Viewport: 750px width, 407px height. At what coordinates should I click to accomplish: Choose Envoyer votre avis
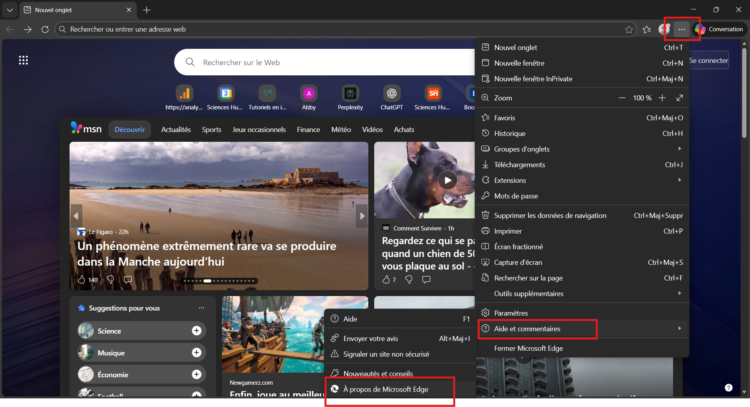pos(400,339)
